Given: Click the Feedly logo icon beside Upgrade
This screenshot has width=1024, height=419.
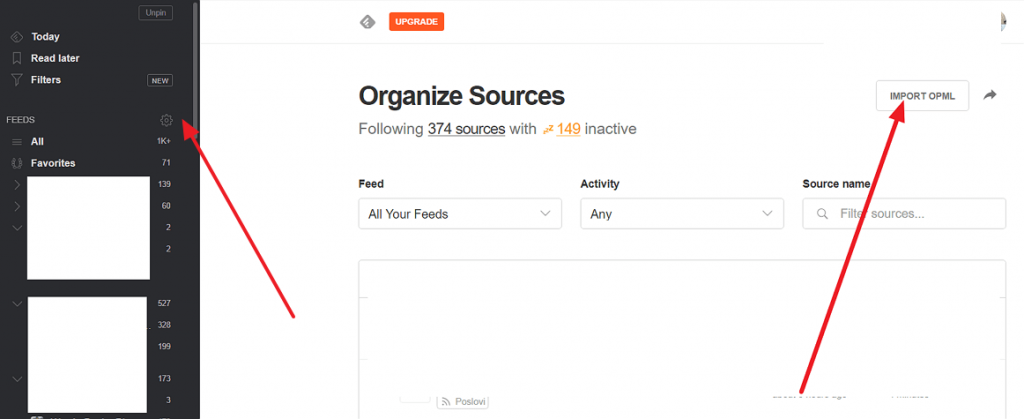Looking at the screenshot, I should pos(368,22).
